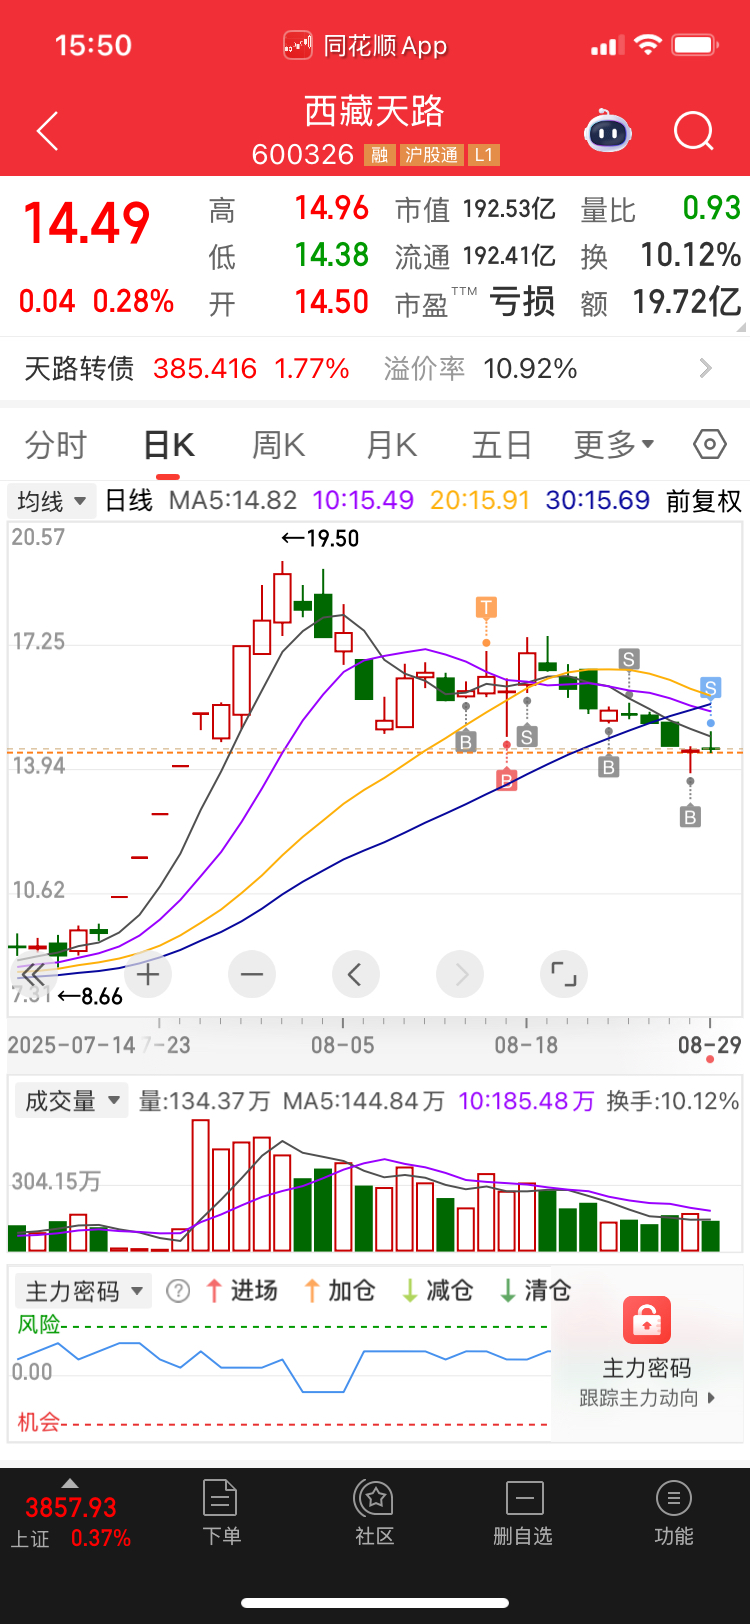
Task: Tap the 溢价率 10.92% value
Action: [x=530, y=368]
